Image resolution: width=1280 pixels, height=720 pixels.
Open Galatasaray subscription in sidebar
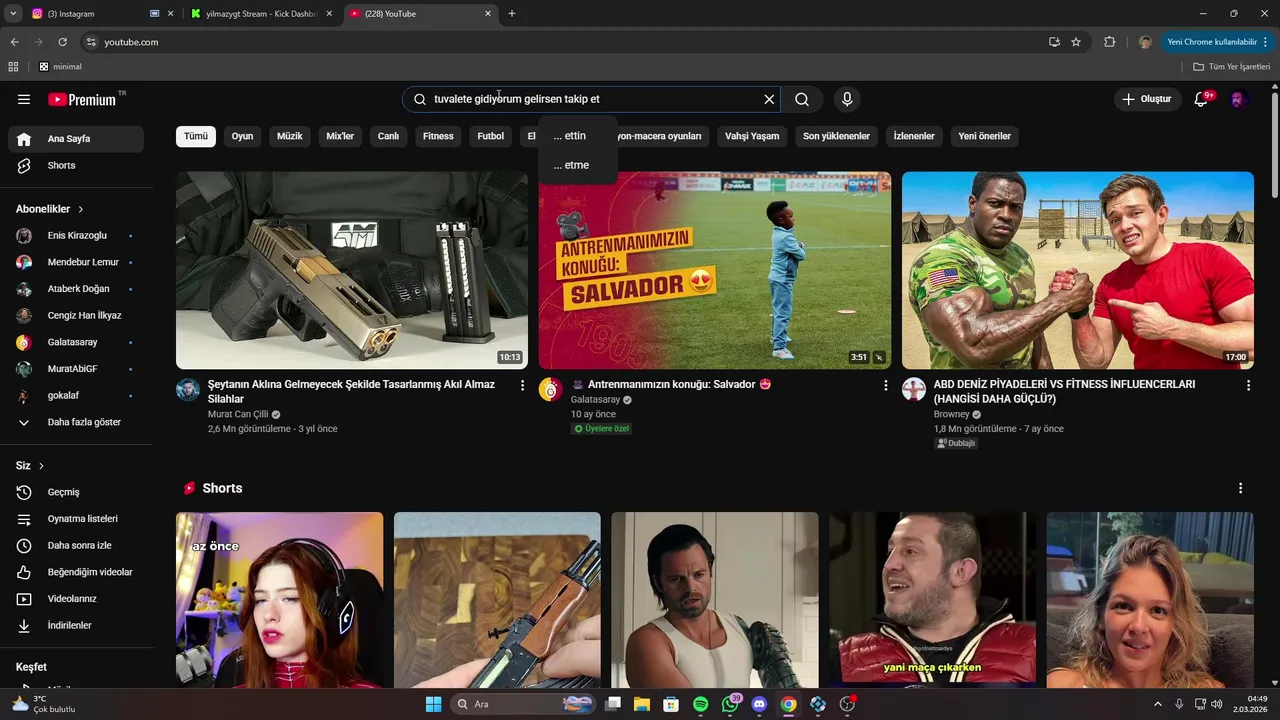(x=76, y=342)
